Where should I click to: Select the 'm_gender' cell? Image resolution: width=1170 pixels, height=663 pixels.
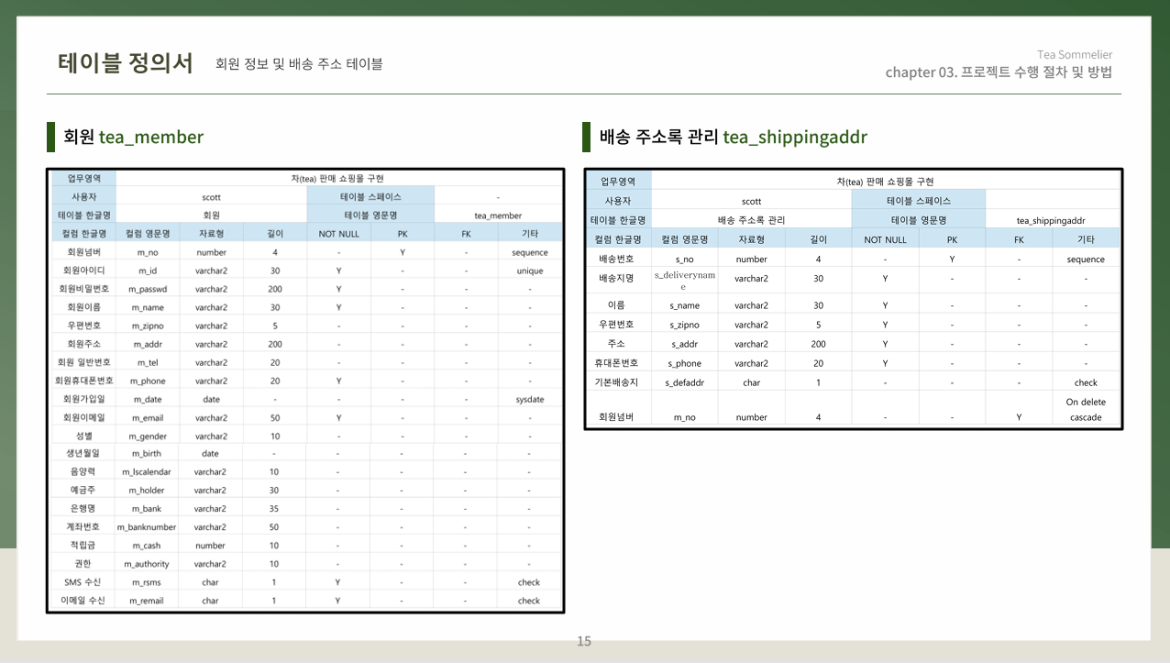pyautogui.click(x=147, y=436)
